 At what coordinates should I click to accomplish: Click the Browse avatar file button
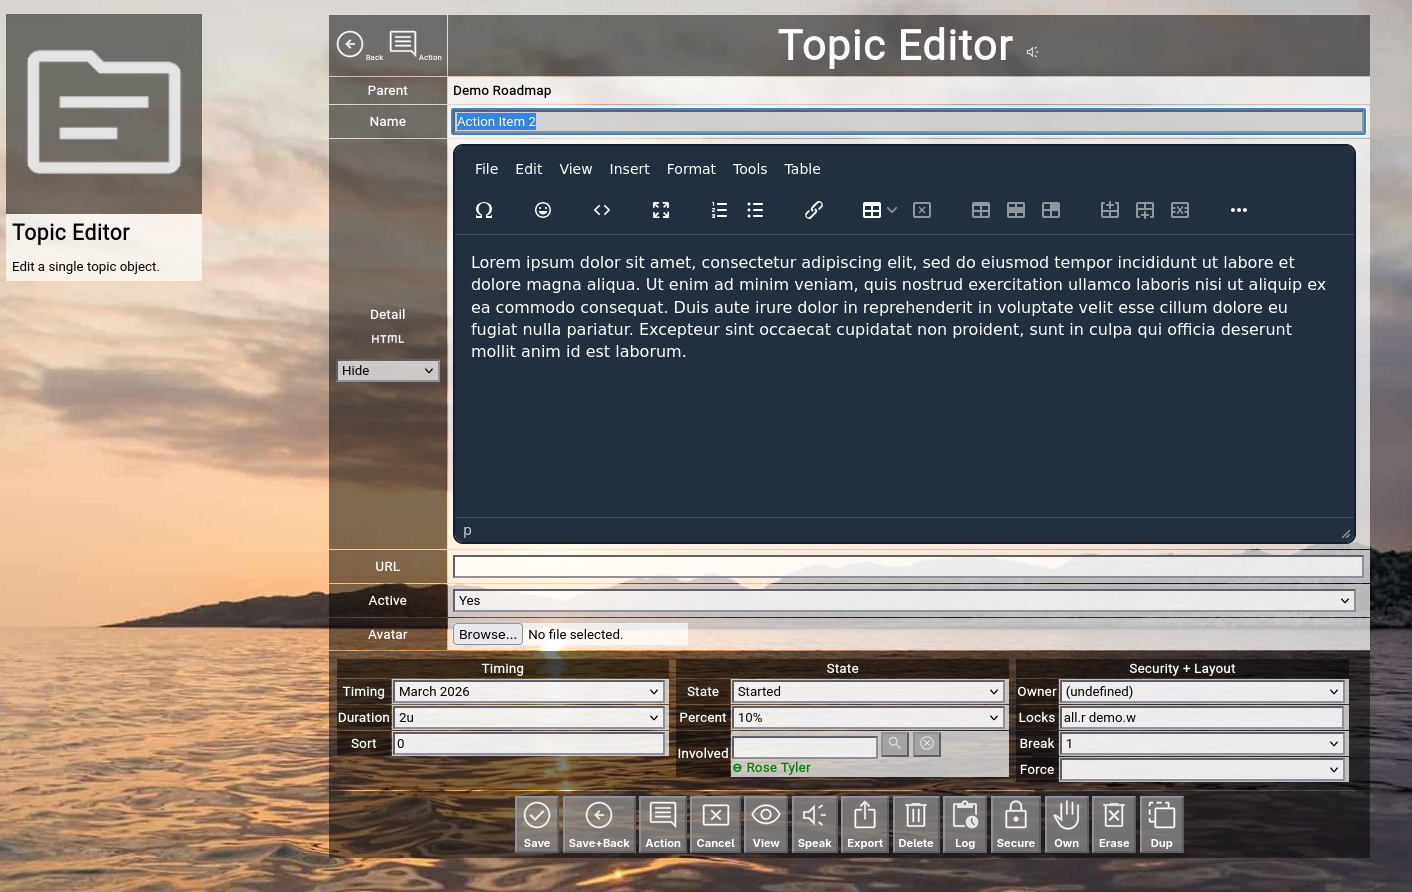pos(488,635)
